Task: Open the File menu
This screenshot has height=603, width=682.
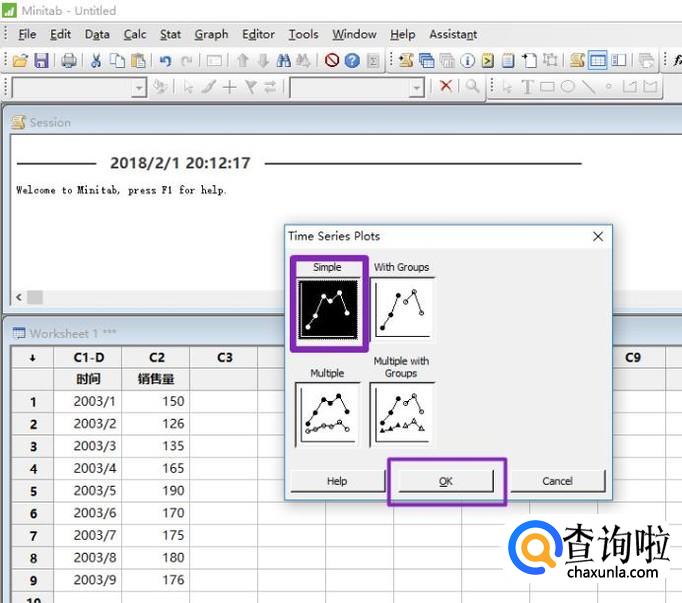Action: pos(27,34)
